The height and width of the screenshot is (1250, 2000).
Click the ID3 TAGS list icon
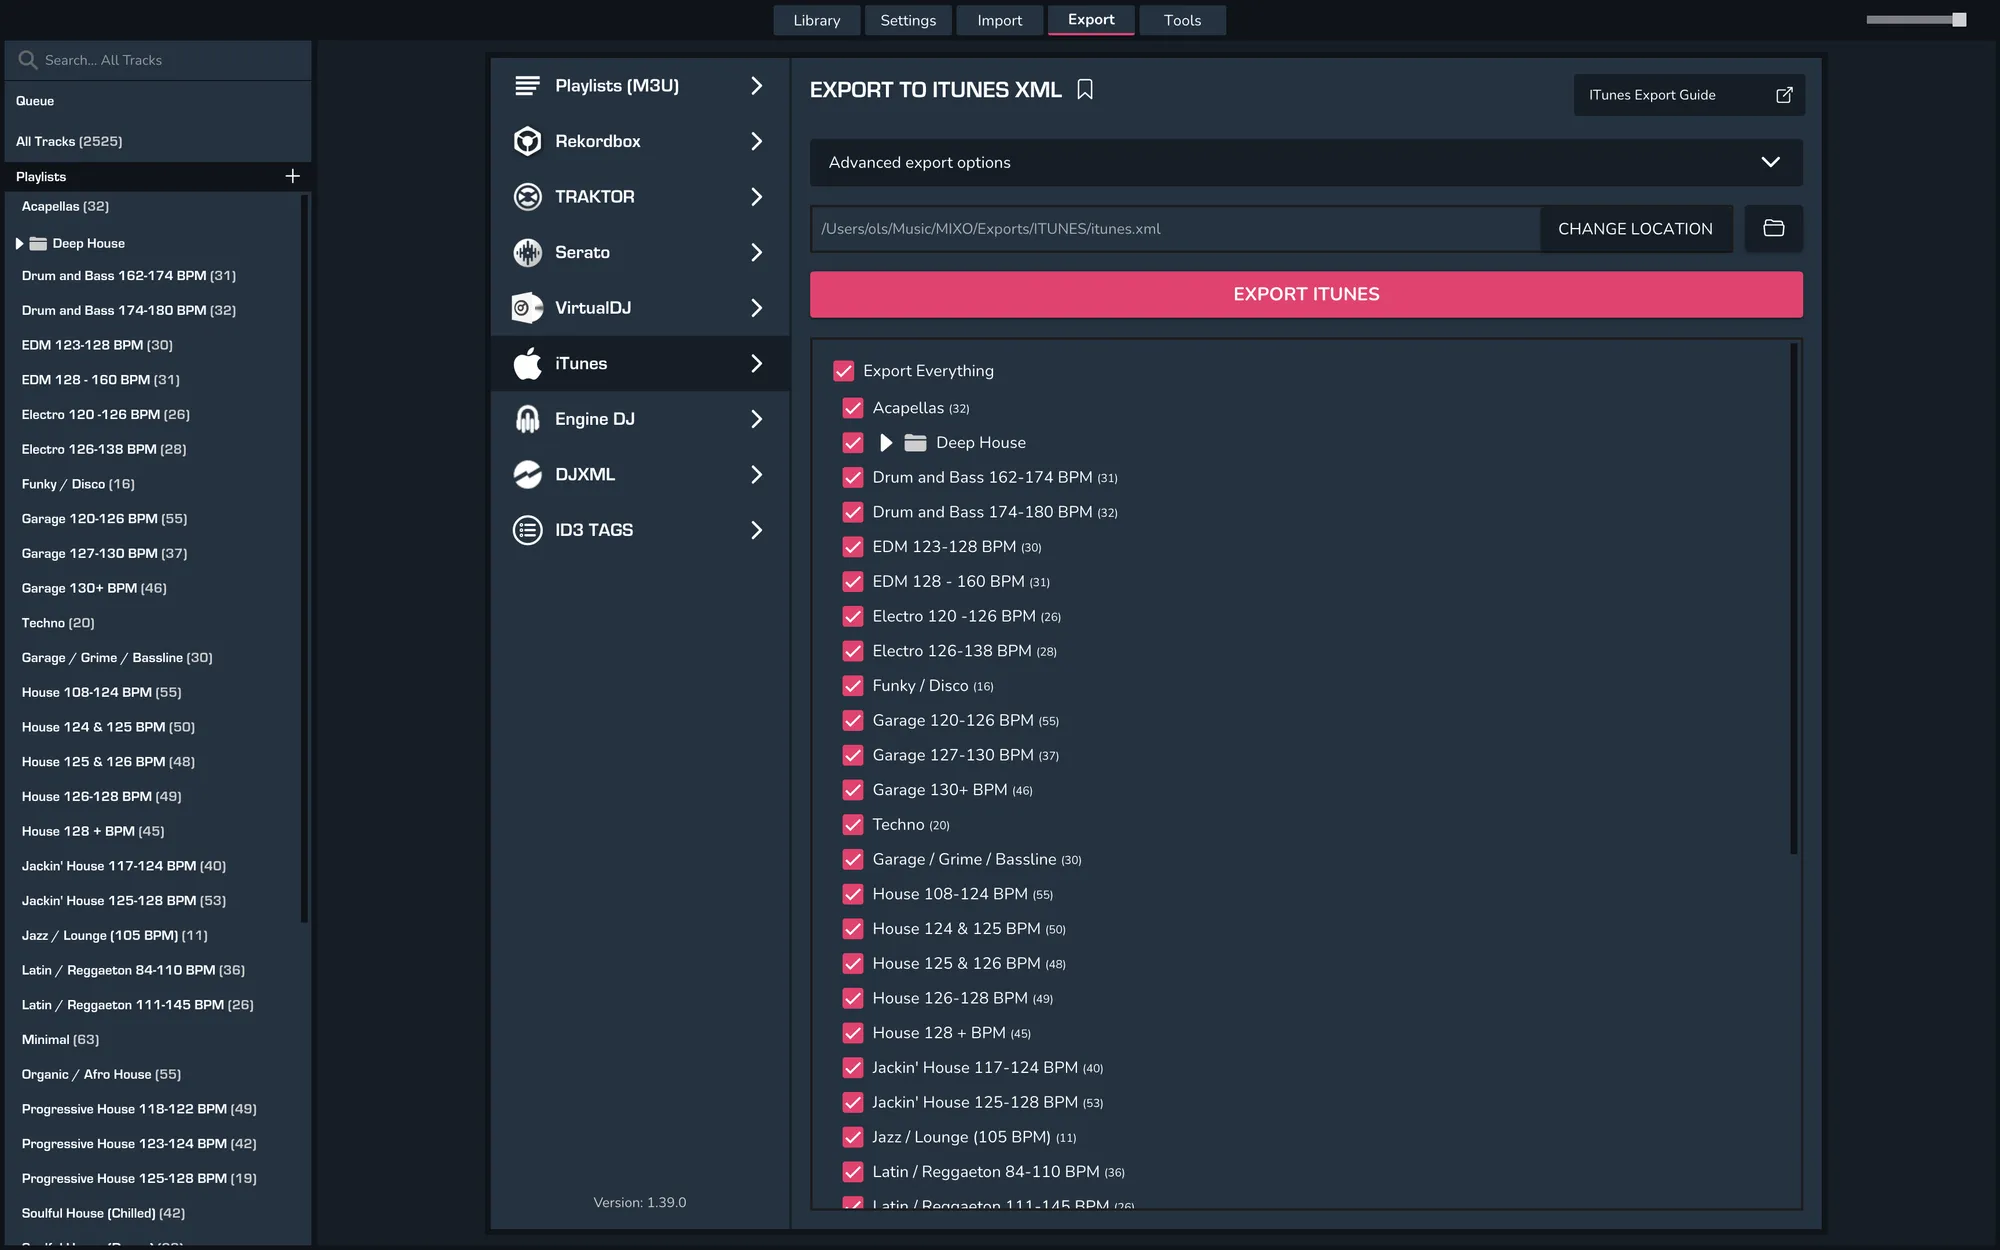coord(527,530)
